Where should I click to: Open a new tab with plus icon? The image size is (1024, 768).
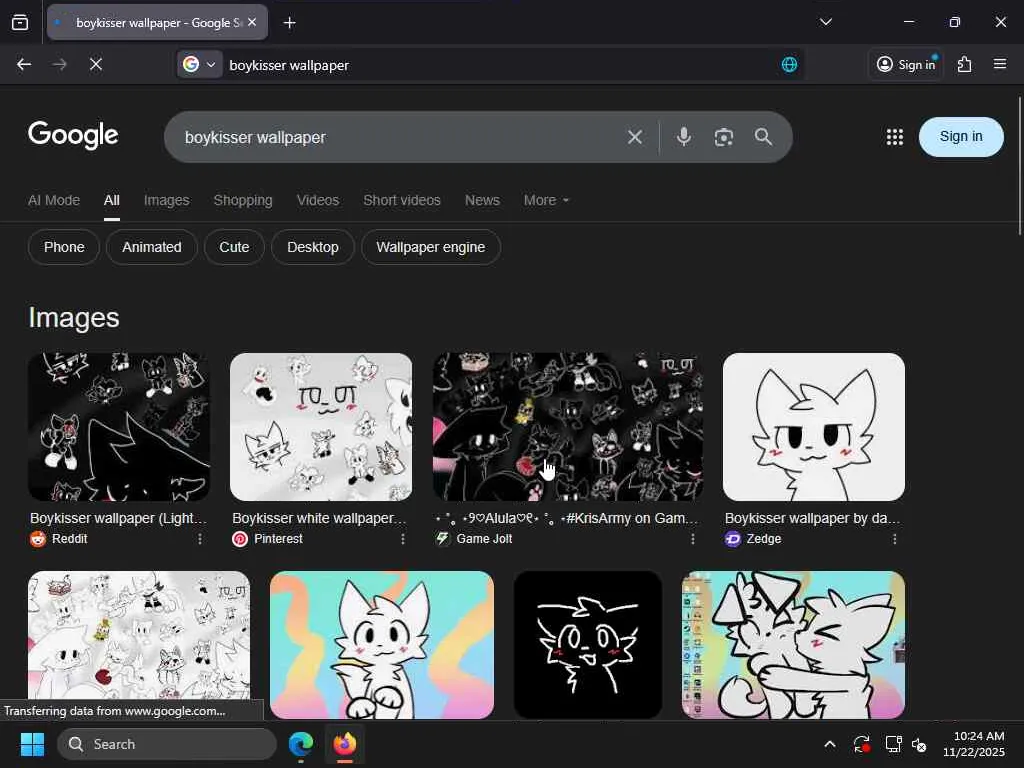pos(289,23)
